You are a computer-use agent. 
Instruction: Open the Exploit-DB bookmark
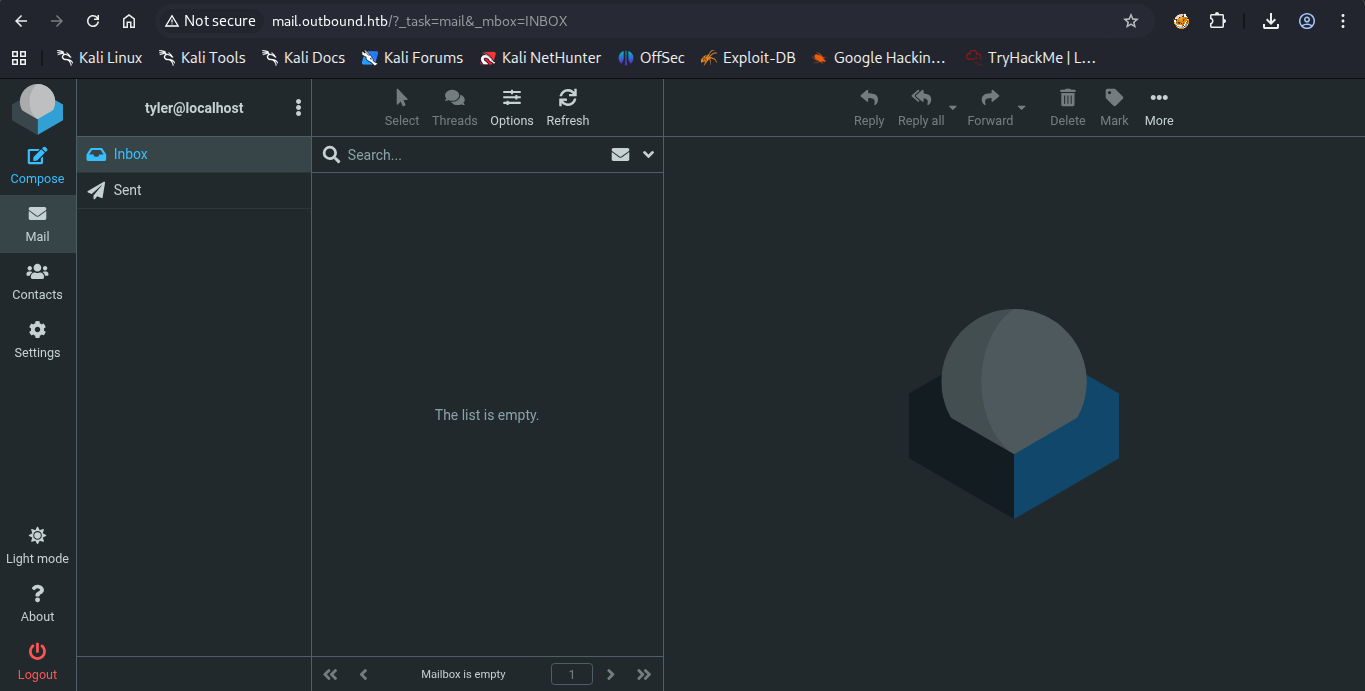tap(748, 58)
